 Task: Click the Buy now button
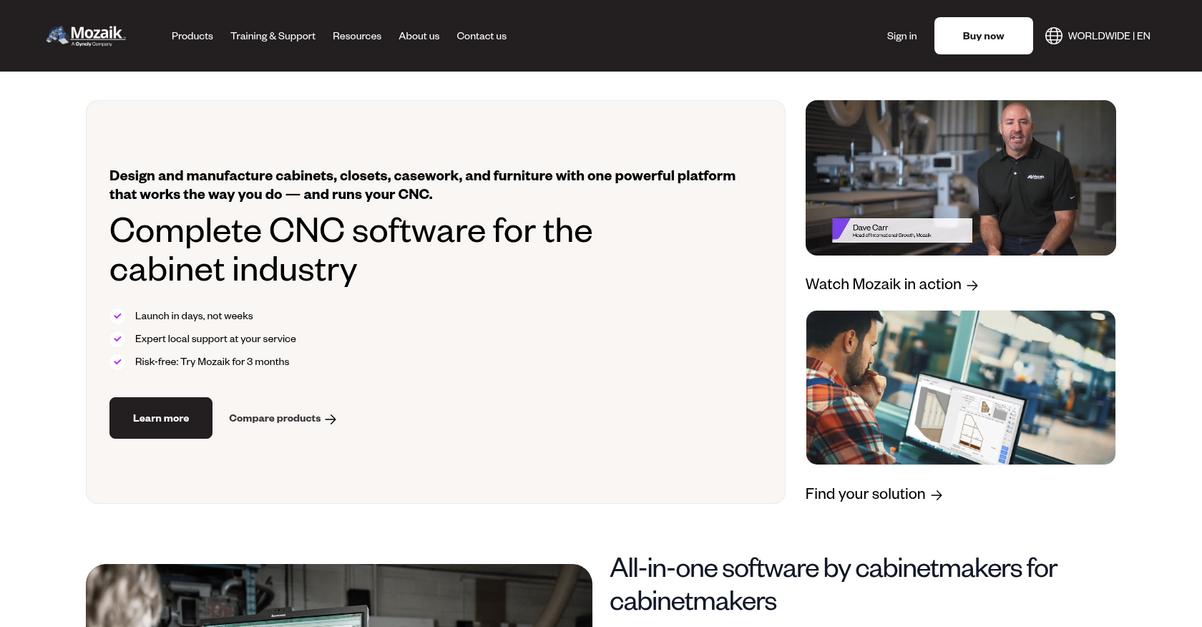point(984,36)
